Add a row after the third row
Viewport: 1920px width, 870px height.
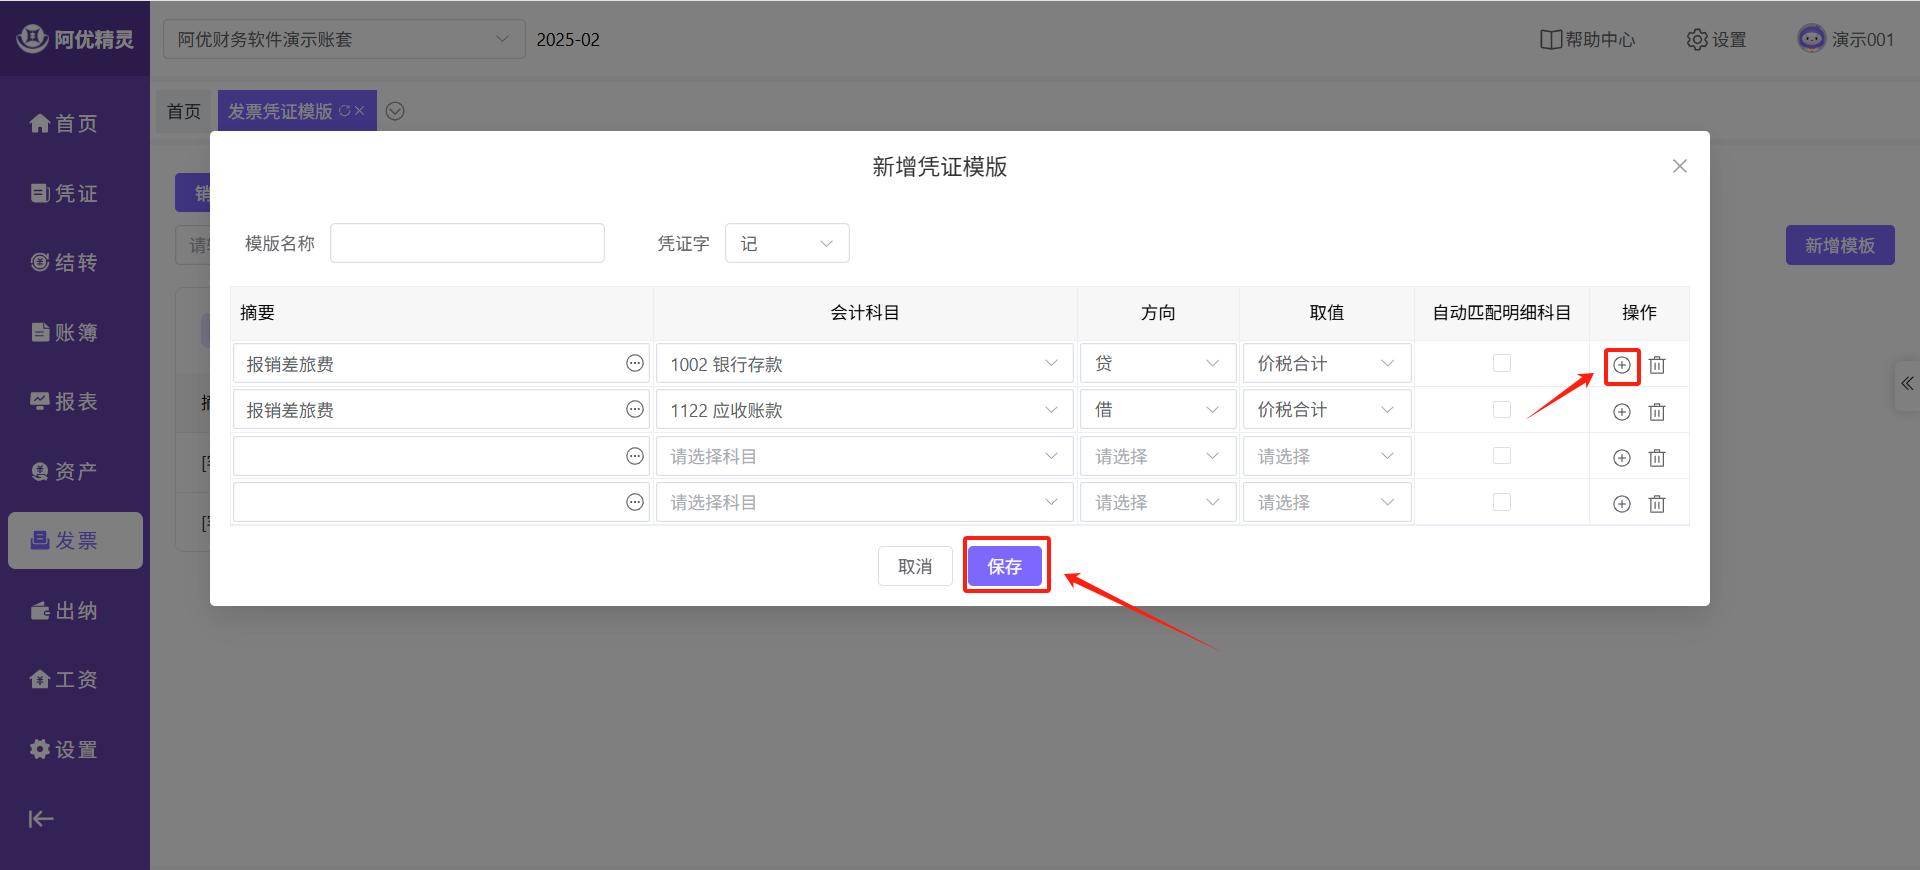pyautogui.click(x=1621, y=458)
